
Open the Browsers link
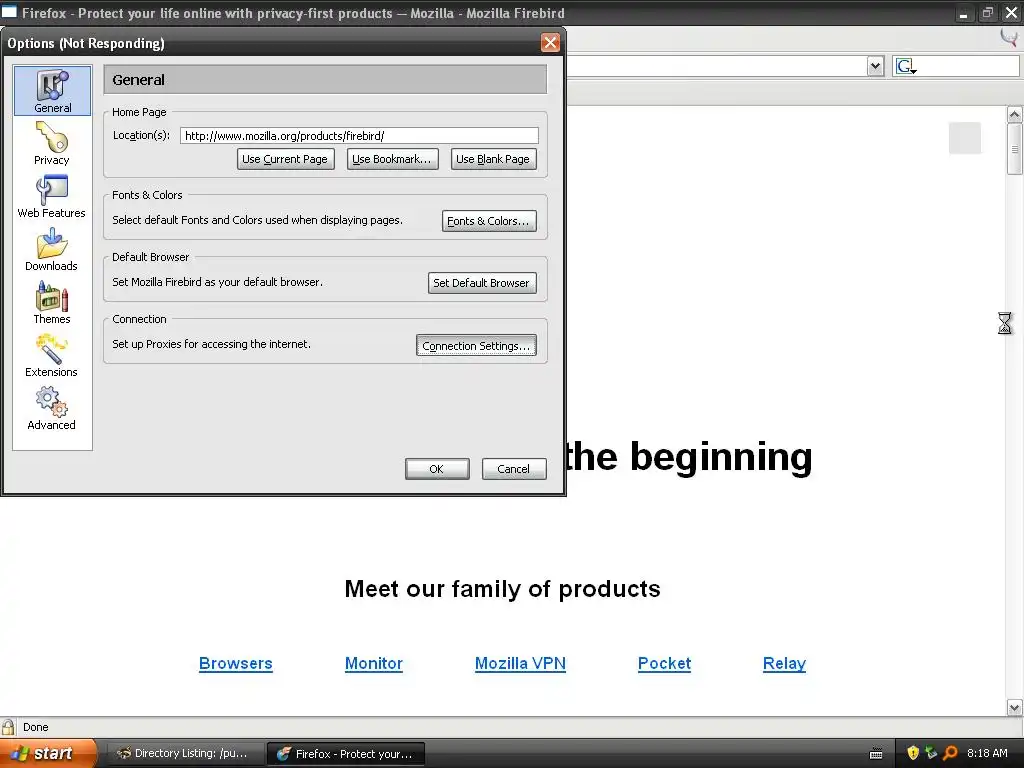tap(236, 664)
